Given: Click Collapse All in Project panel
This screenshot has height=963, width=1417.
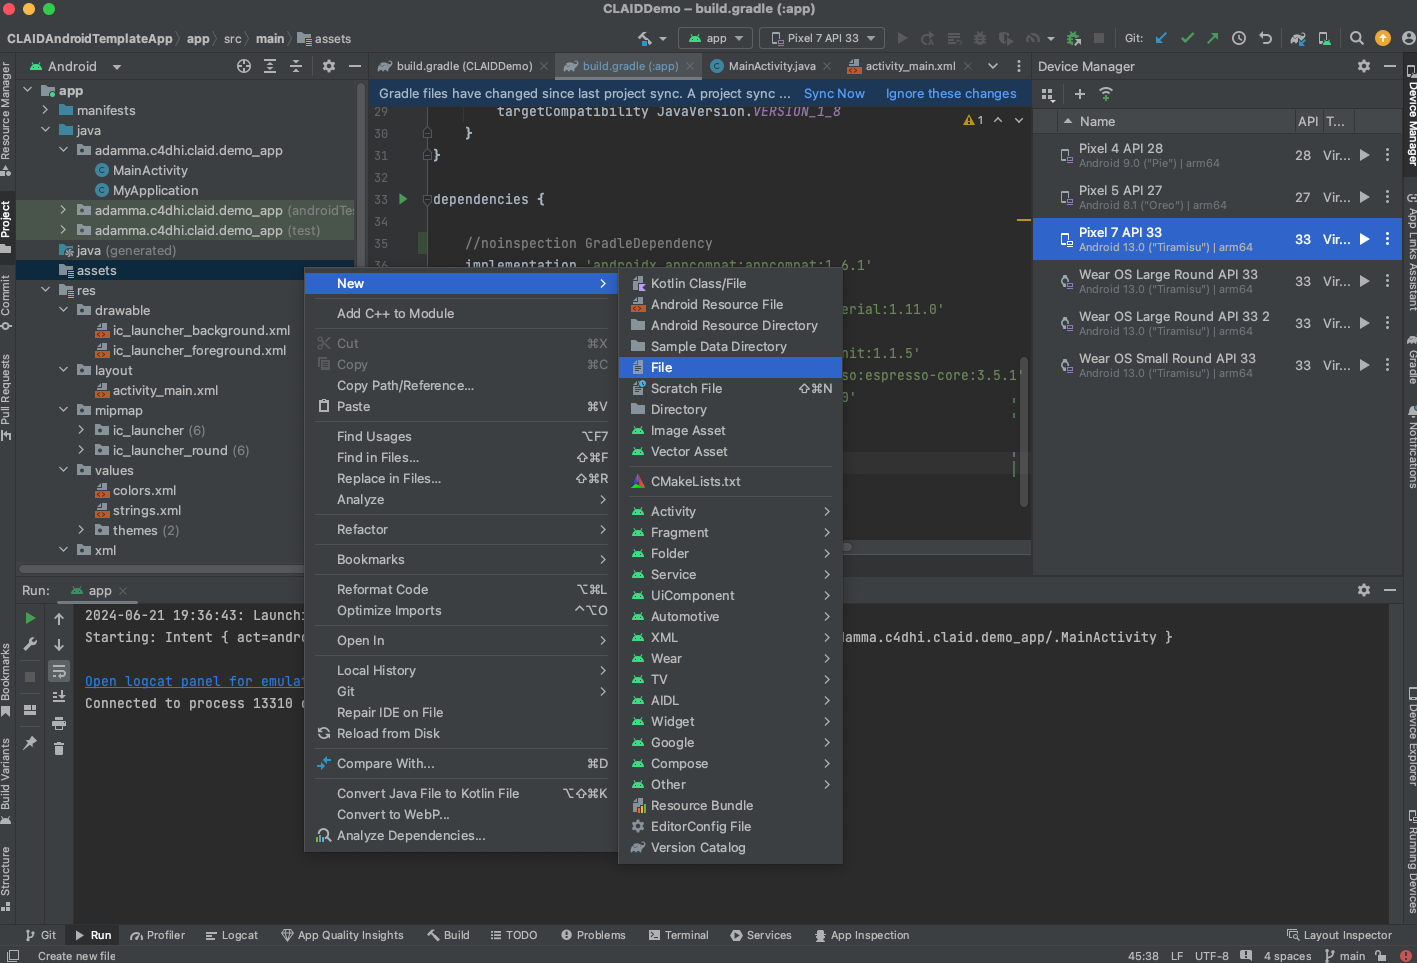Looking at the screenshot, I should click(296, 66).
